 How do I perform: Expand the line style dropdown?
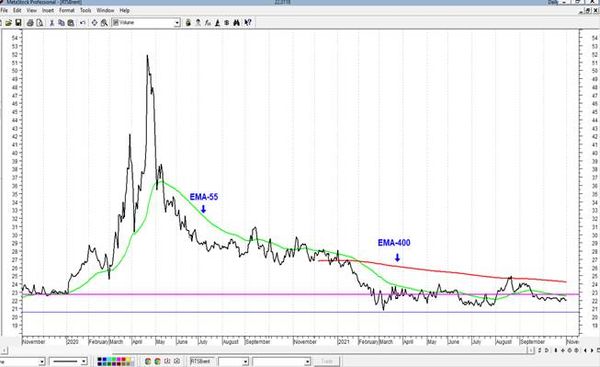coord(83,361)
